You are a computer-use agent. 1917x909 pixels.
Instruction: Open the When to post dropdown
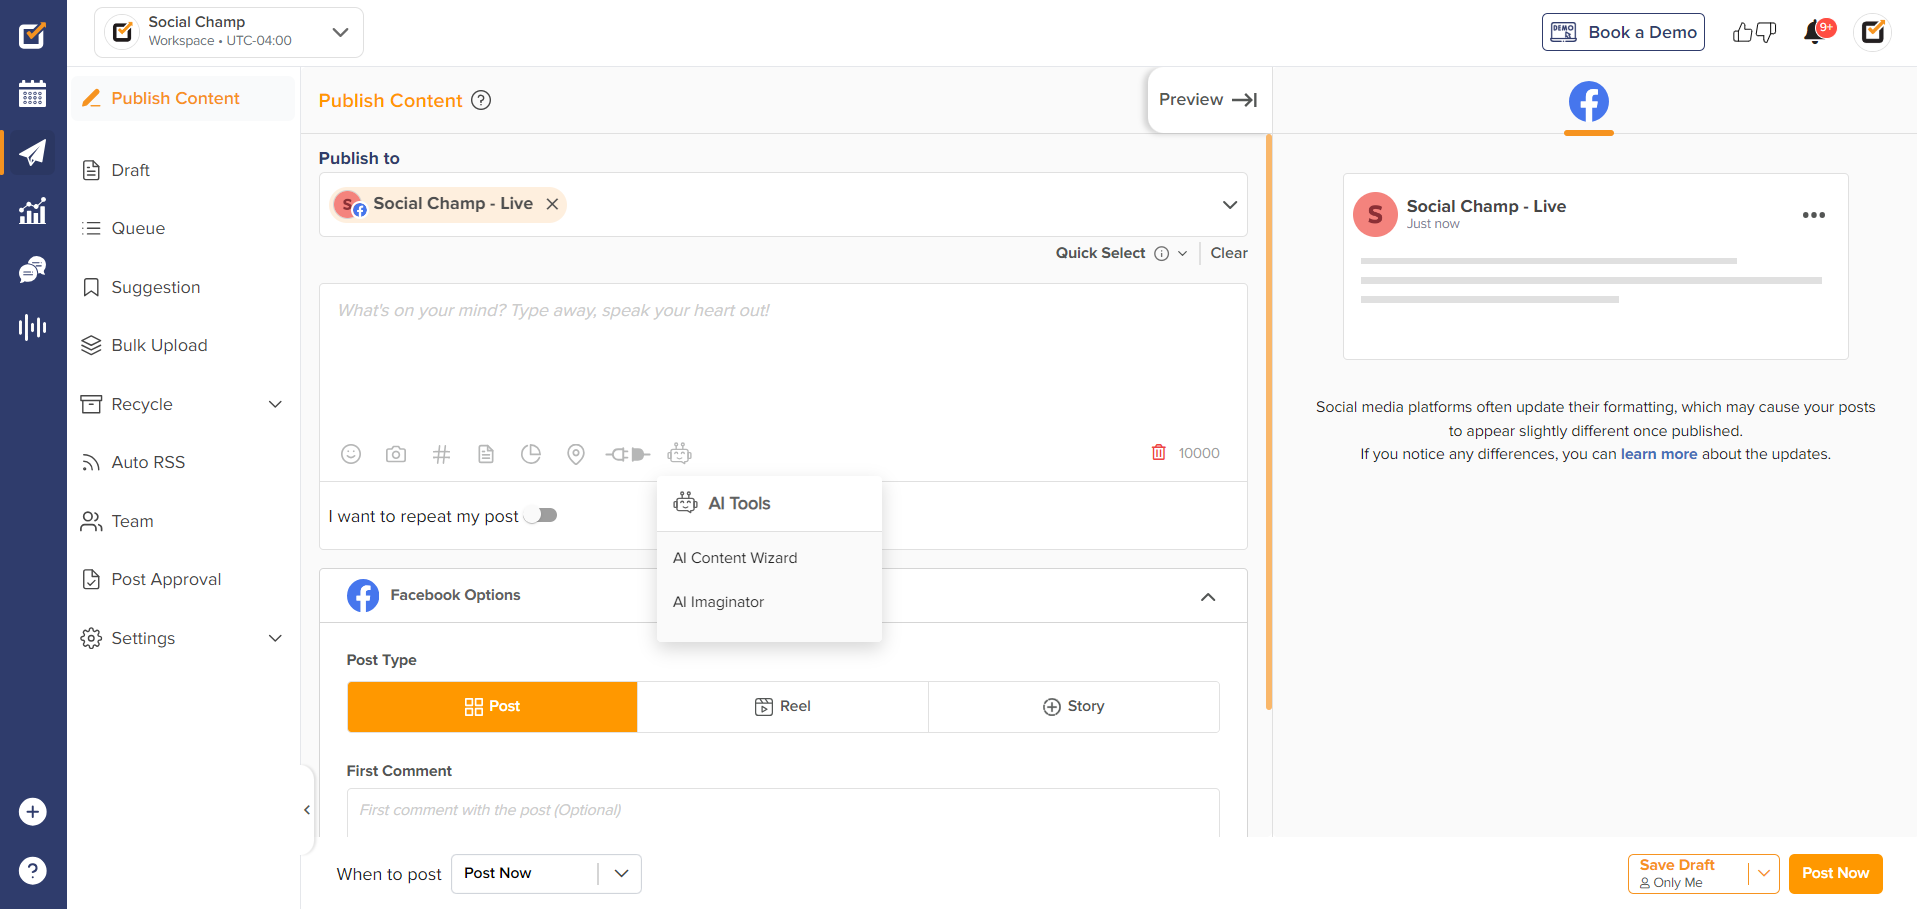546,874
